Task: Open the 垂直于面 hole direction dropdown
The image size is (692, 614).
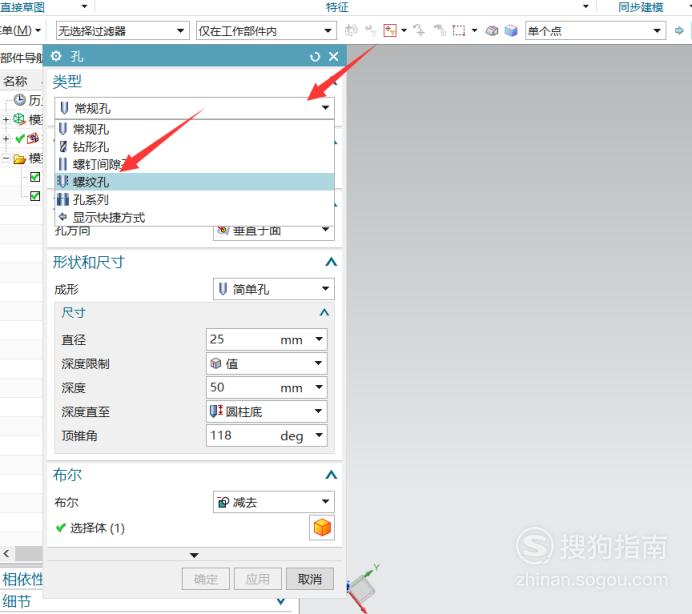Action: tap(274, 230)
